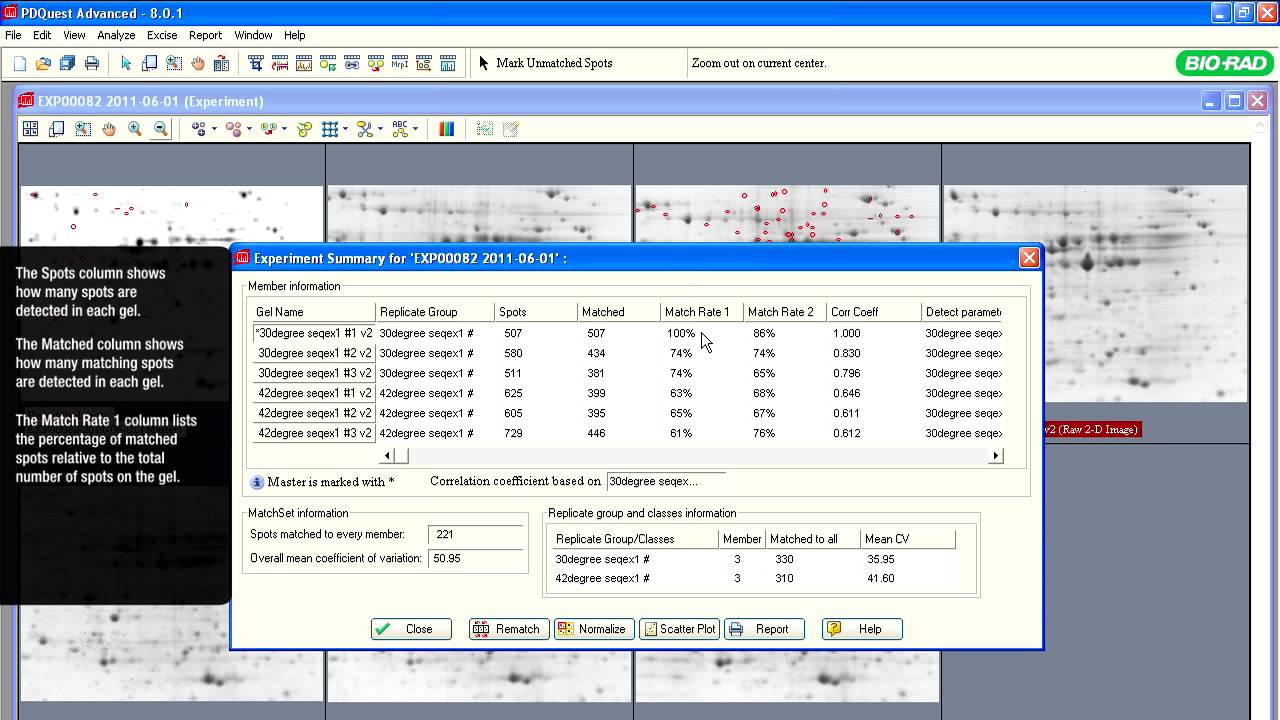Expand the blue grid tool dropdown arrow
The width and height of the screenshot is (1280, 720).
click(x=345, y=129)
